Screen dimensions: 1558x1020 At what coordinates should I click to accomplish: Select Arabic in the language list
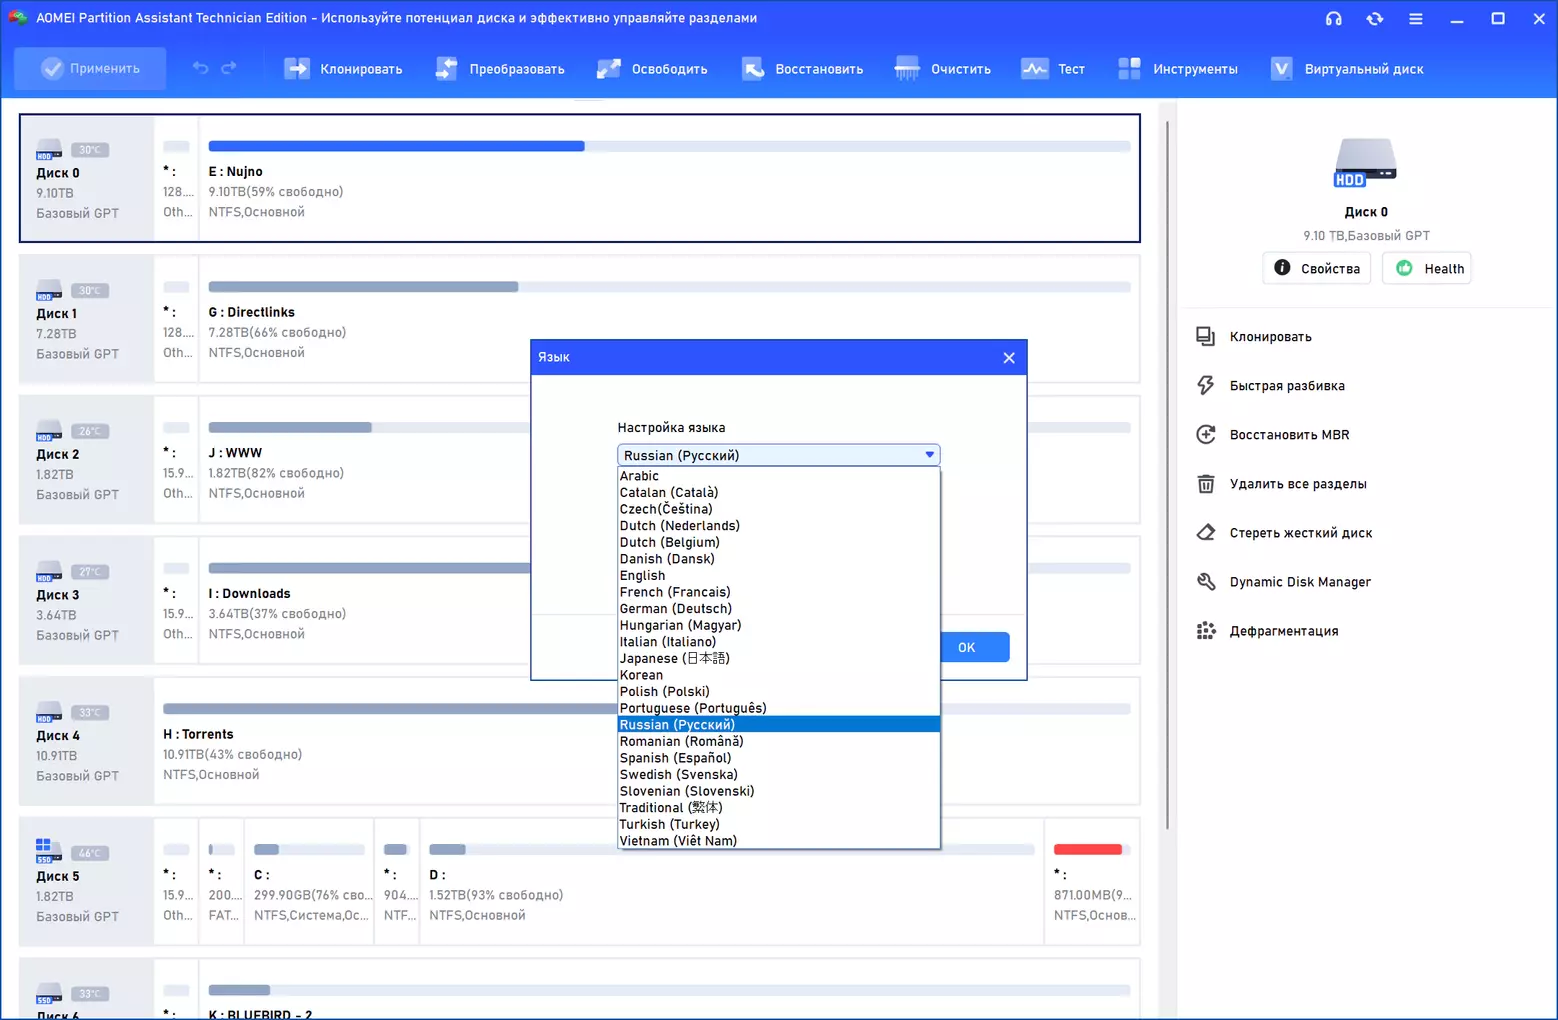779,476
